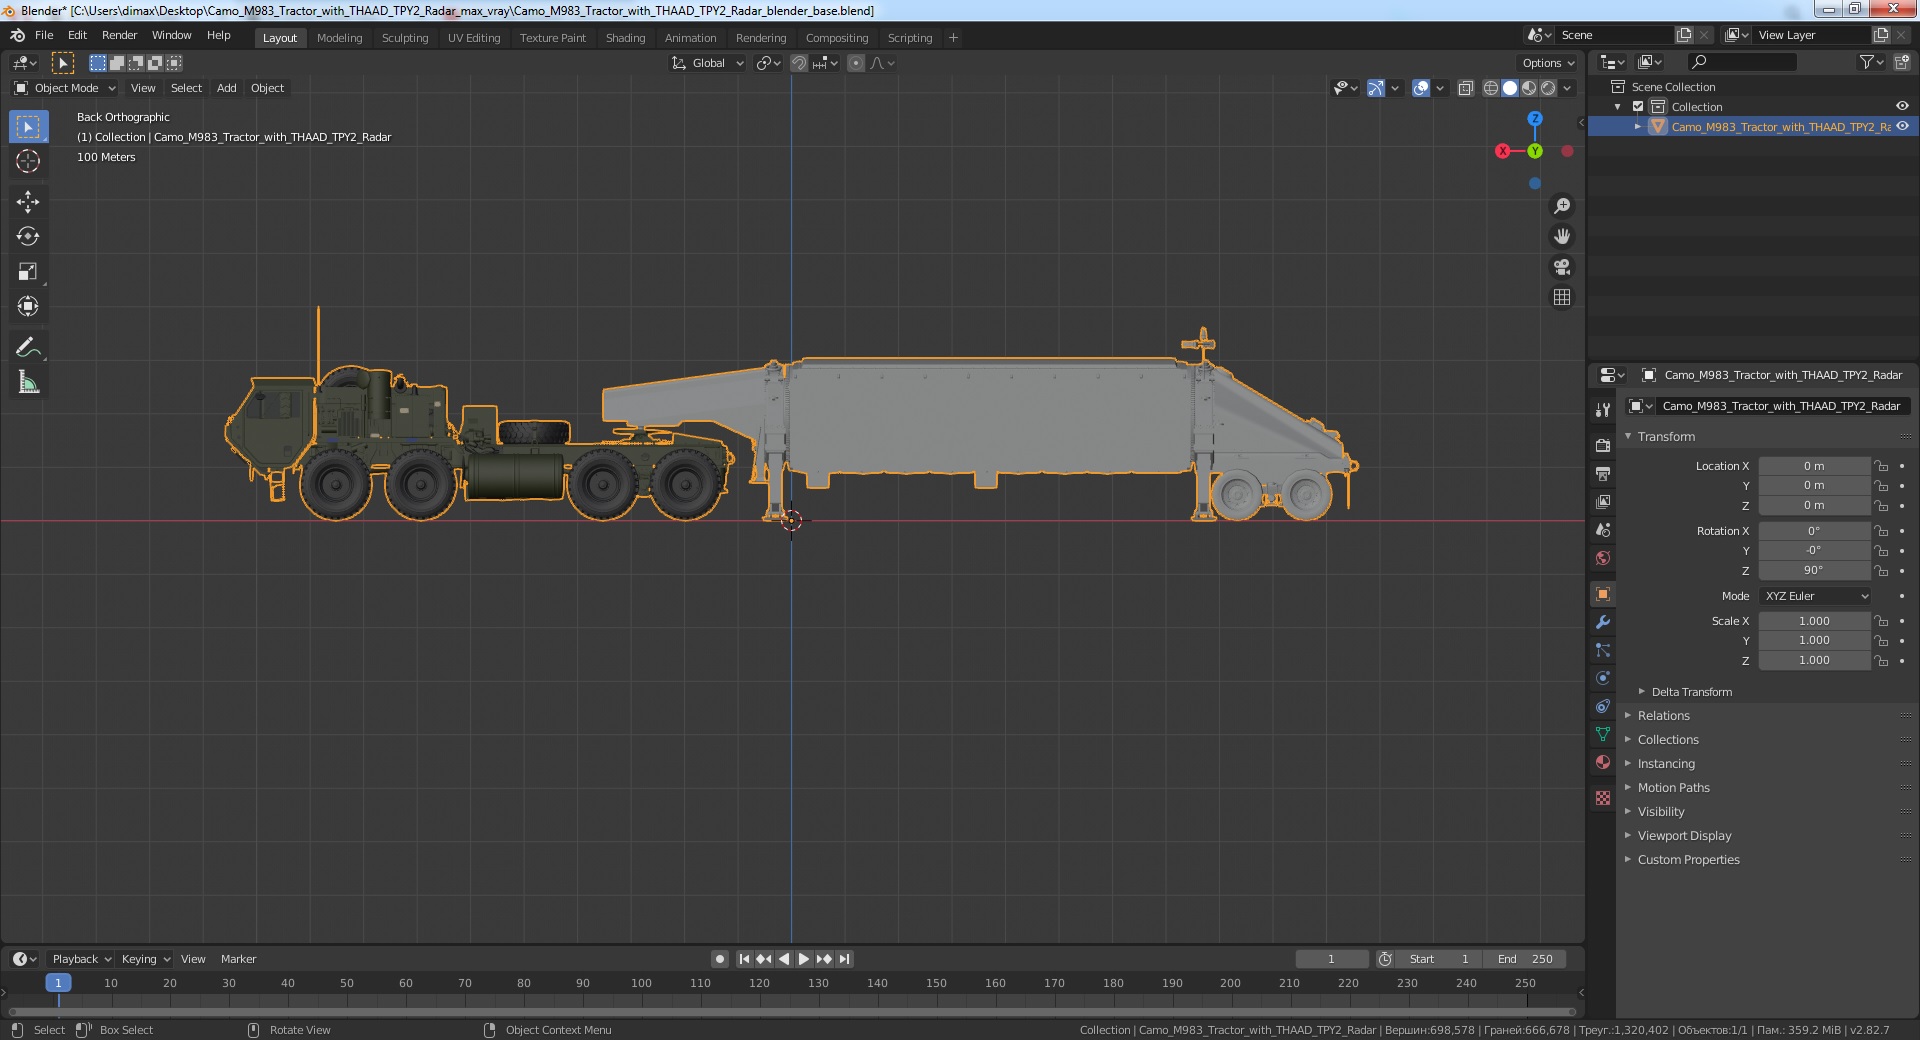Open the Output properties tab
1920x1040 pixels.
(1603, 474)
